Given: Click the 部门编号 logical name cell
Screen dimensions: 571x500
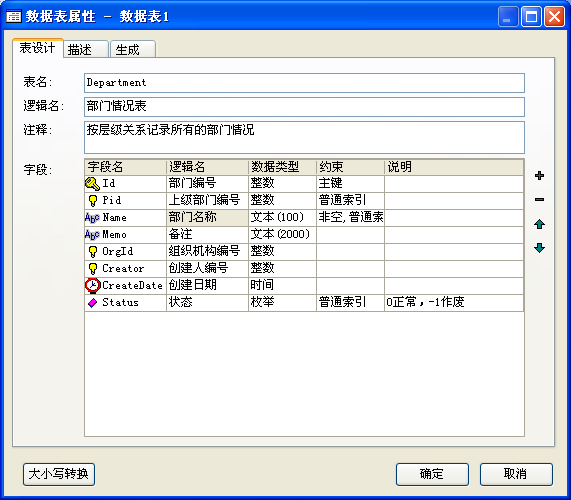Looking at the screenshot, I should click(208, 184).
